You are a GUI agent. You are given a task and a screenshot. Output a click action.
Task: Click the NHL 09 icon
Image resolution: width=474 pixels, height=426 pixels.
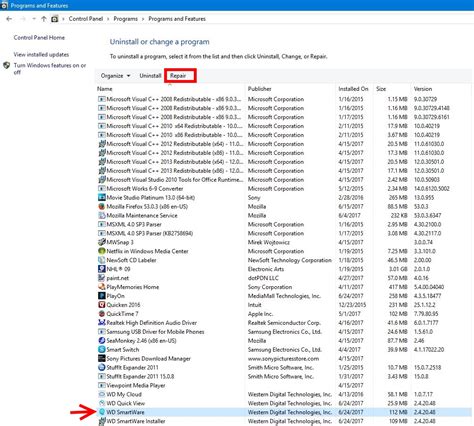click(102, 269)
